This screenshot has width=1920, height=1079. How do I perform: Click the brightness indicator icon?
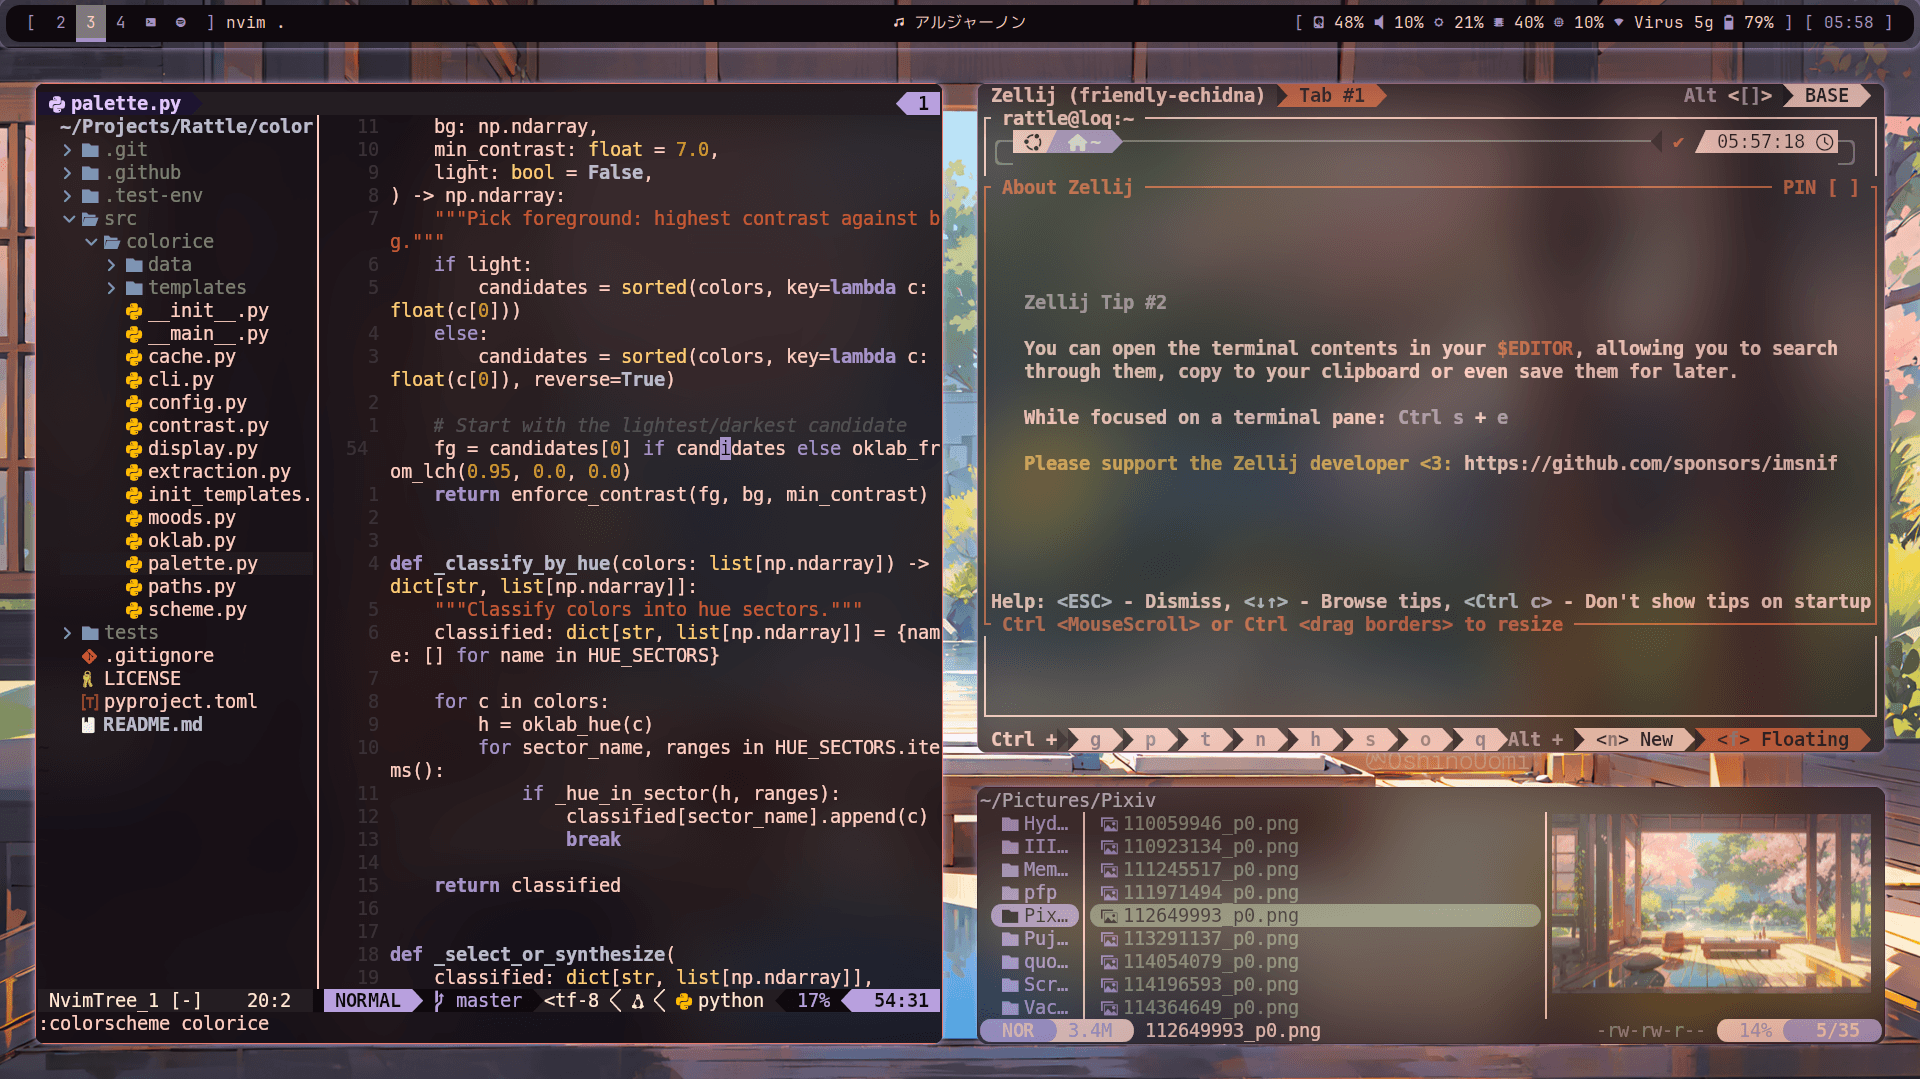click(1438, 22)
